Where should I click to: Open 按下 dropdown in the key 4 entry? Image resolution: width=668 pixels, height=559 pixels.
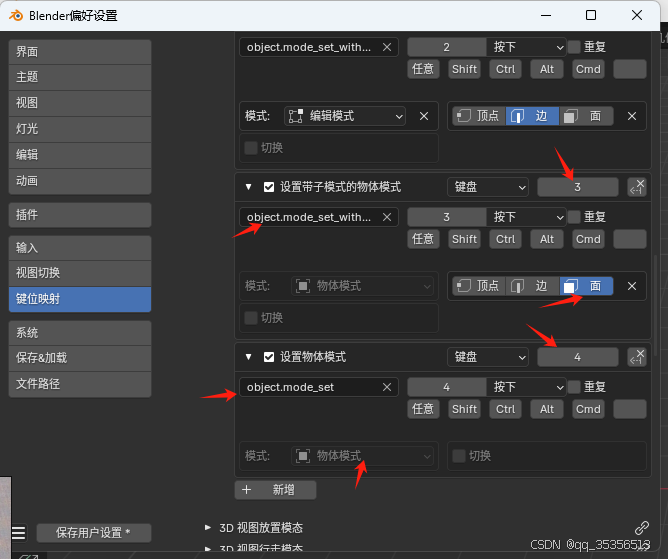(x=526, y=387)
